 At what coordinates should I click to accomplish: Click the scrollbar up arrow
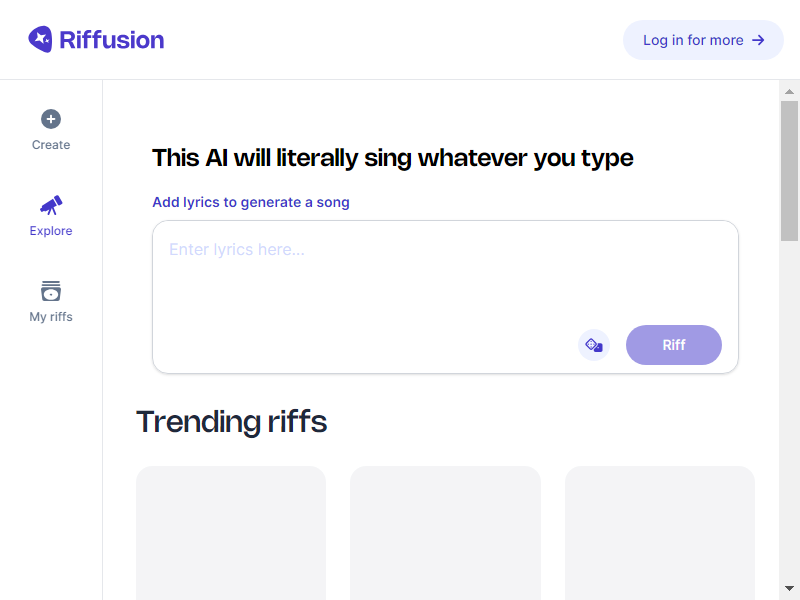coord(791,92)
